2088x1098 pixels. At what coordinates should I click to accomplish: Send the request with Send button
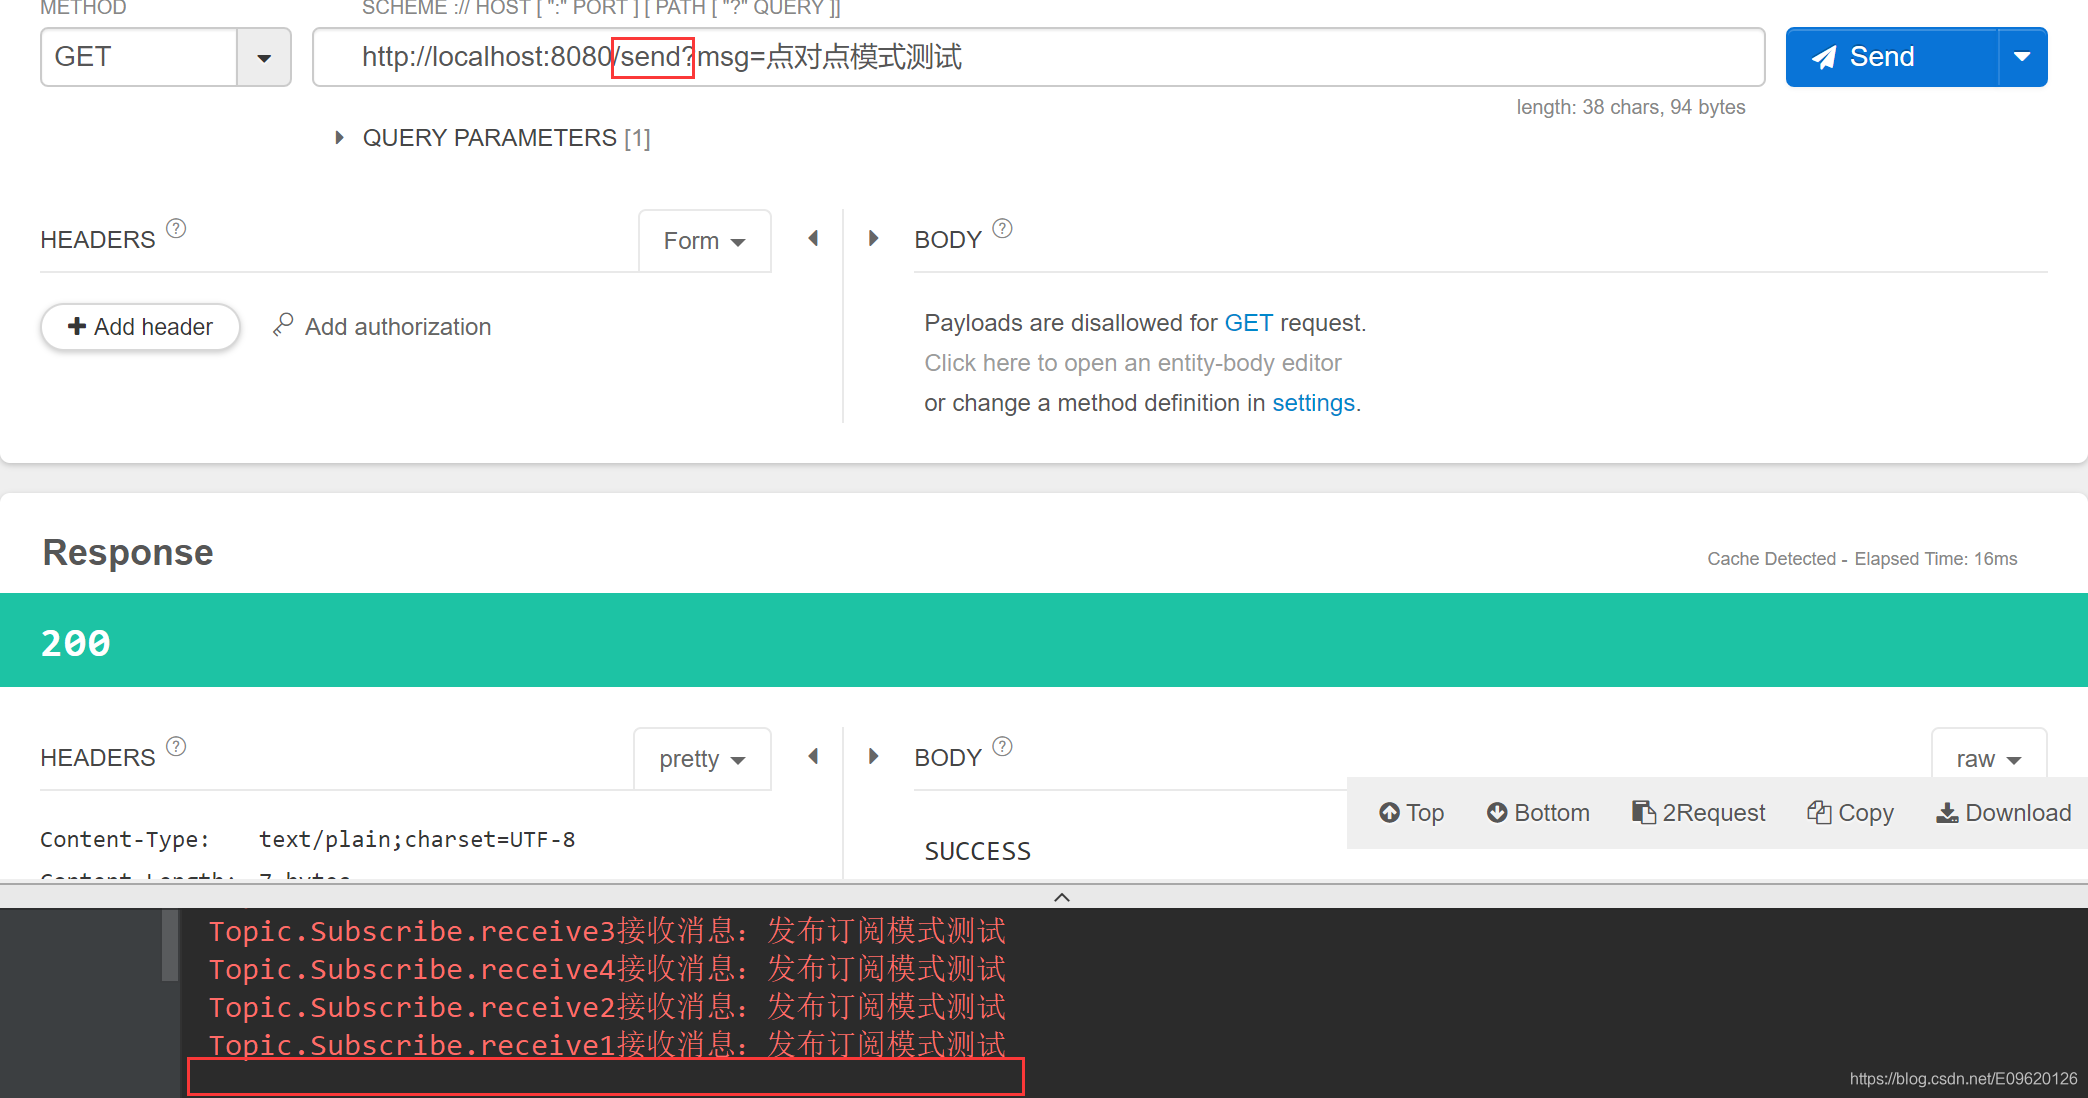click(x=1892, y=57)
